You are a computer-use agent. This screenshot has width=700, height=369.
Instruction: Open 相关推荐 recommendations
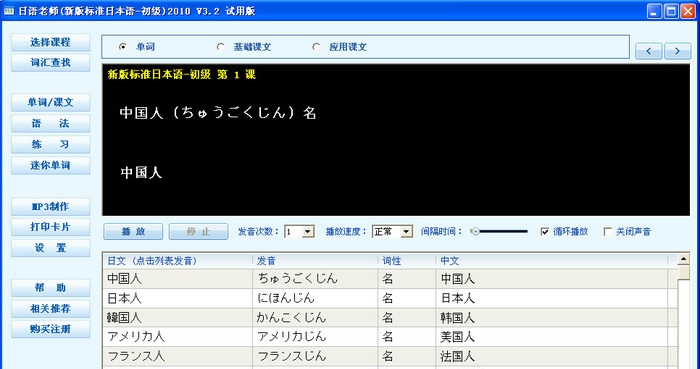click(50, 309)
